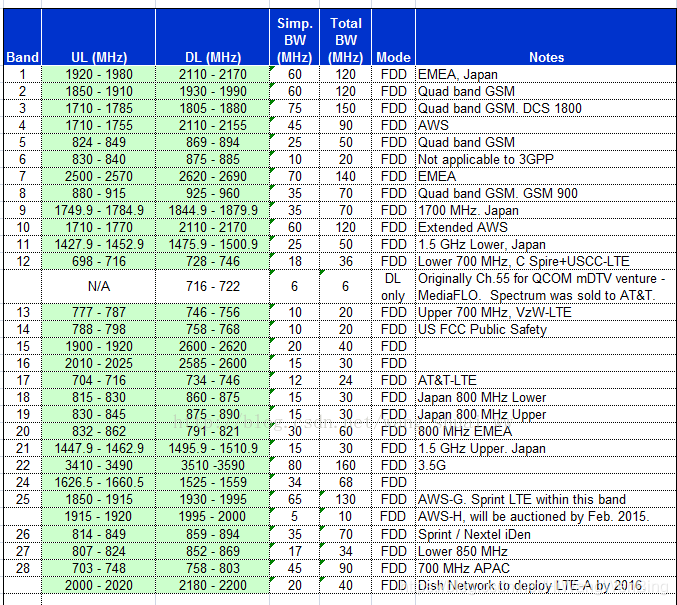Viewport: 677px width, 605px height.
Task: Select 'Upper 700 MHz, VzW-LTE' note
Action: pos(546,312)
